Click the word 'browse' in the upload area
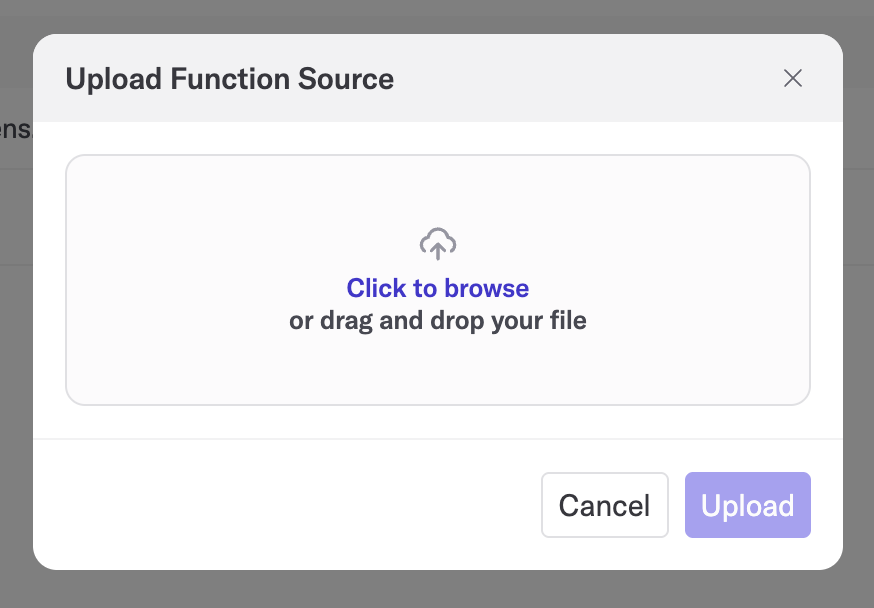Viewport: 874px width, 608px height. pos(487,288)
